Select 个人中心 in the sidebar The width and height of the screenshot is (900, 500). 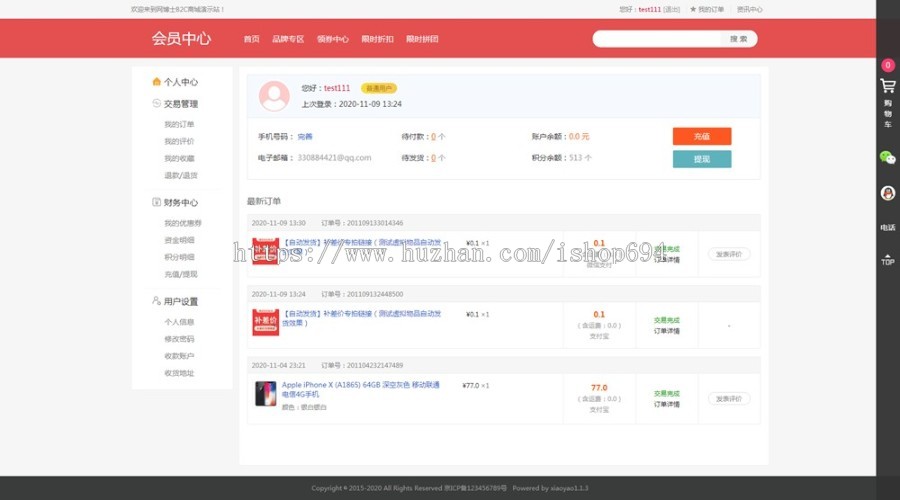[181, 82]
